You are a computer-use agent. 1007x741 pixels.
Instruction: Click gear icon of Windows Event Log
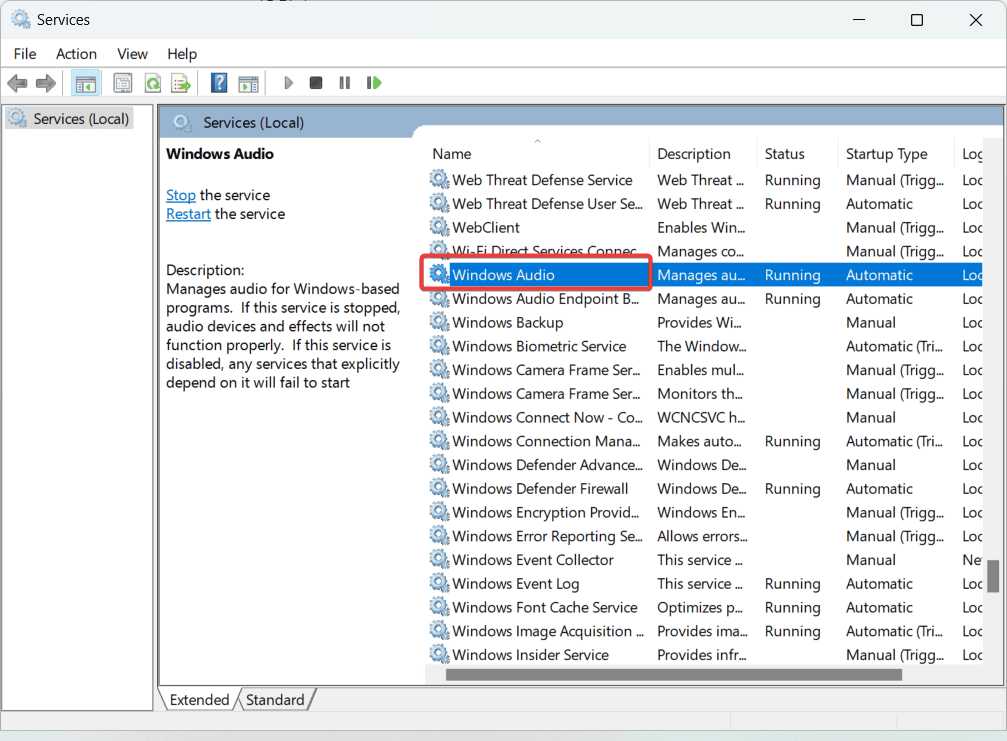pyautogui.click(x=440, y=583)
